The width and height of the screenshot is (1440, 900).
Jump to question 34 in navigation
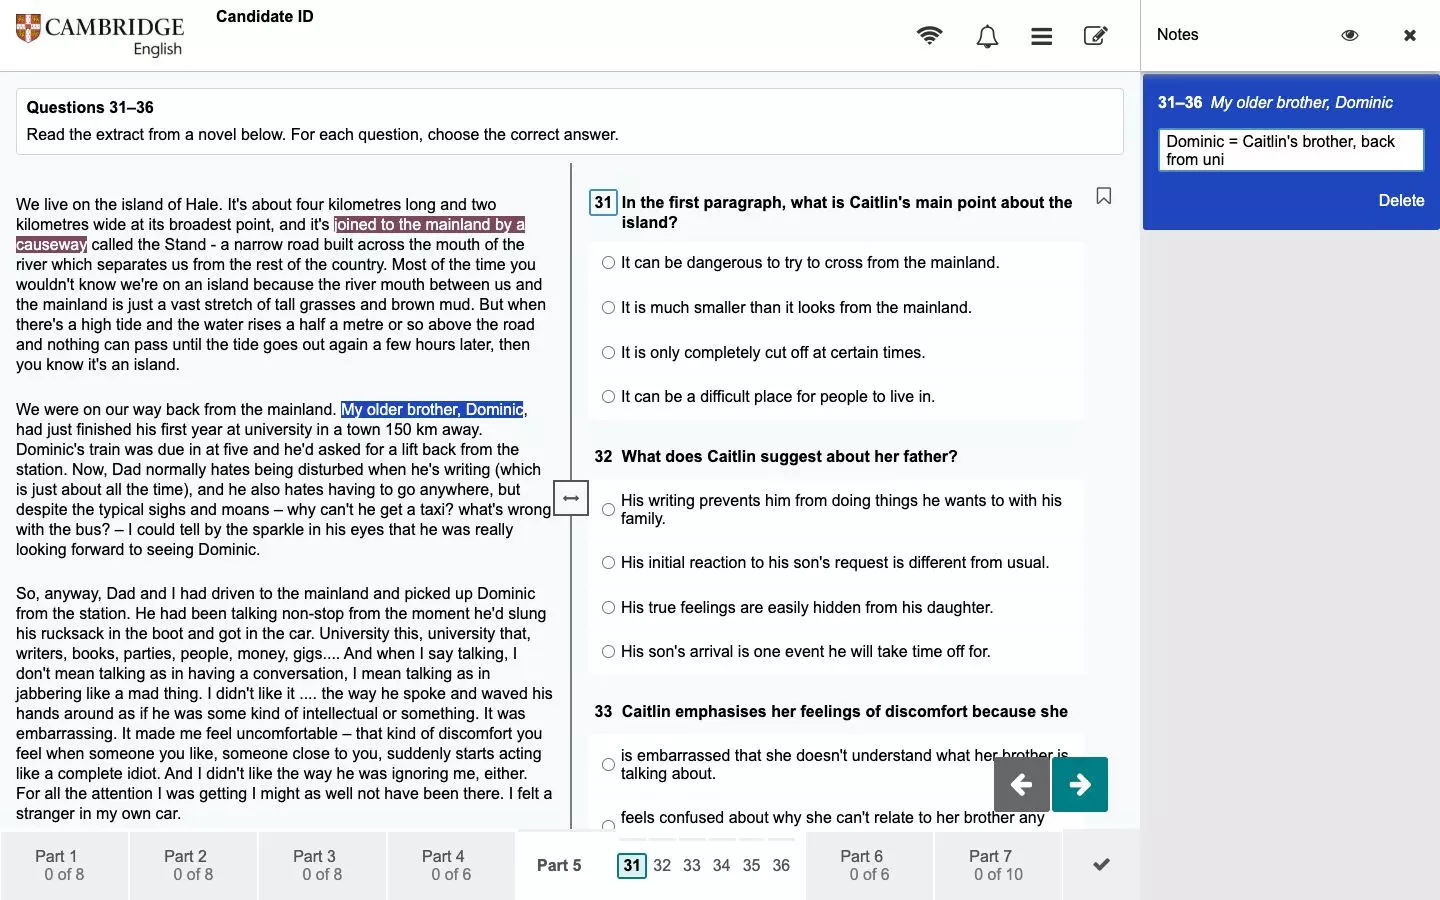[722, 866]
